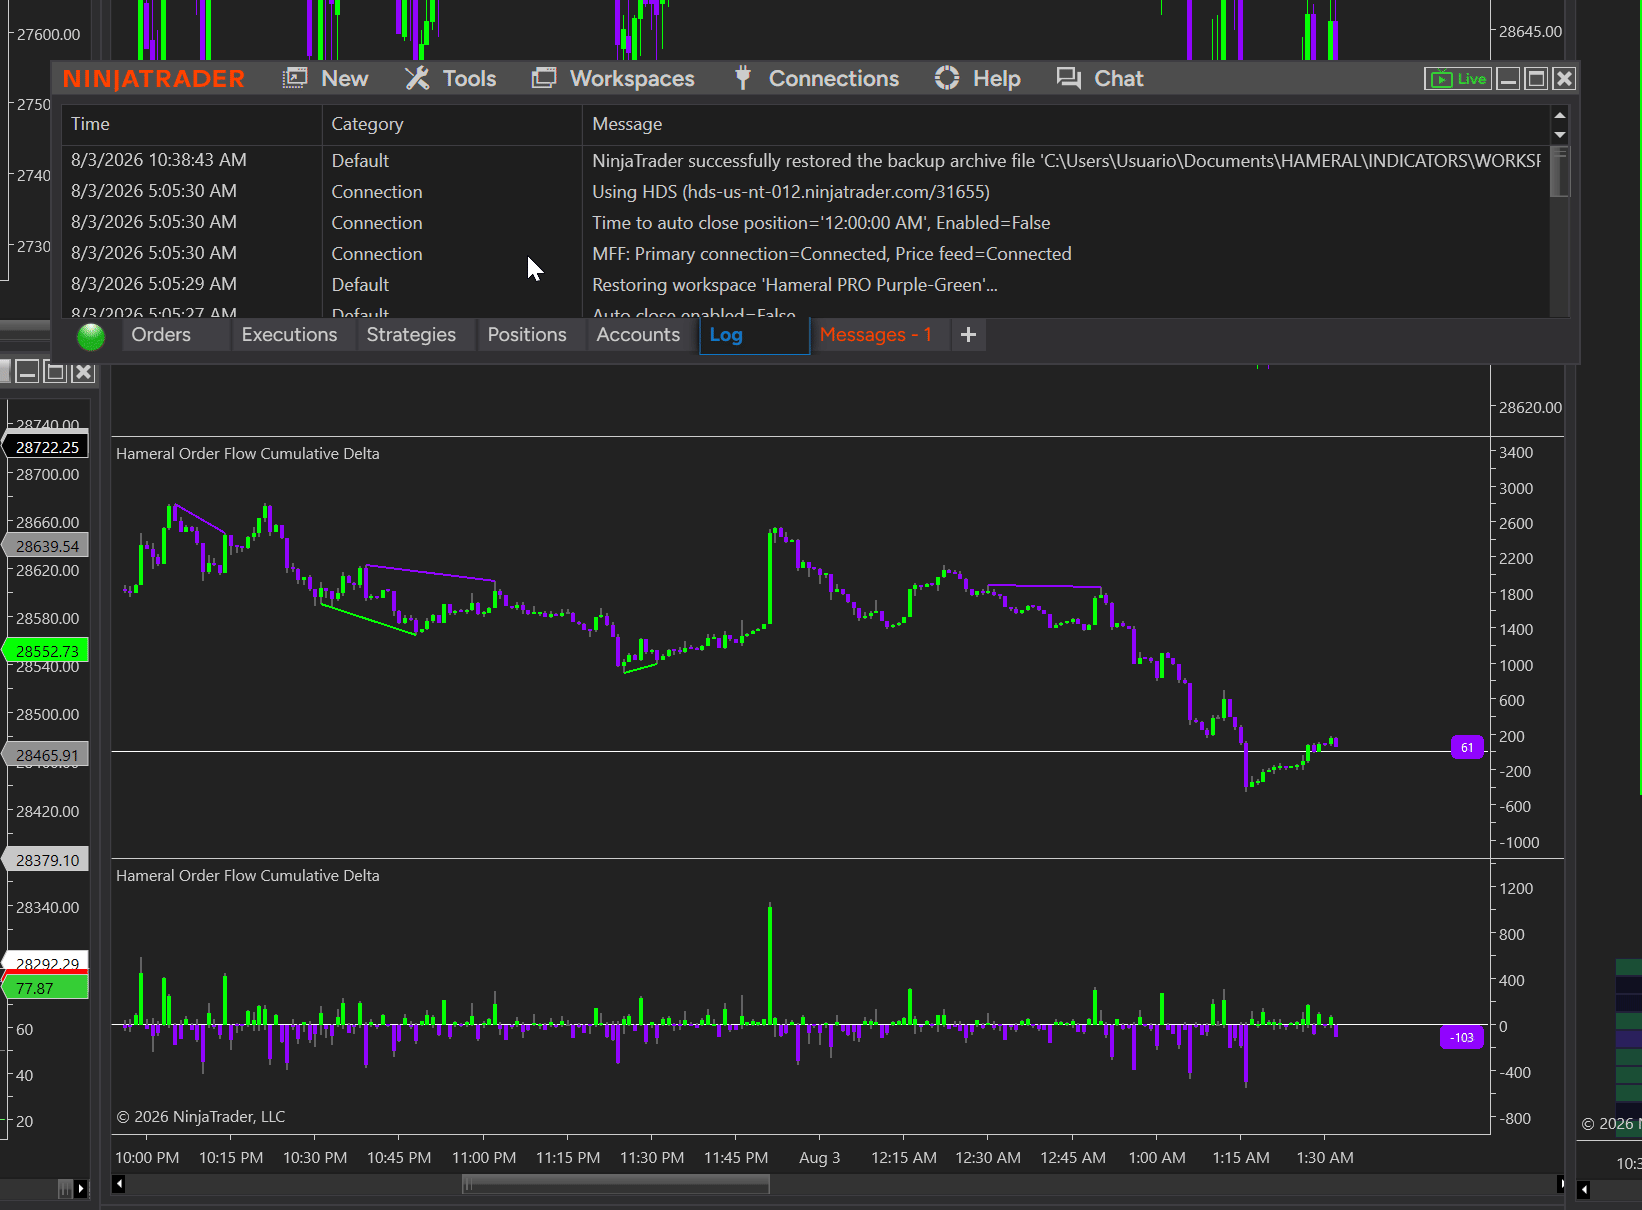Screen dimensions: 1642x1210
Task: Click upper Hameral Order Flow Cumulative Delta label
Action: coord(248,454)
